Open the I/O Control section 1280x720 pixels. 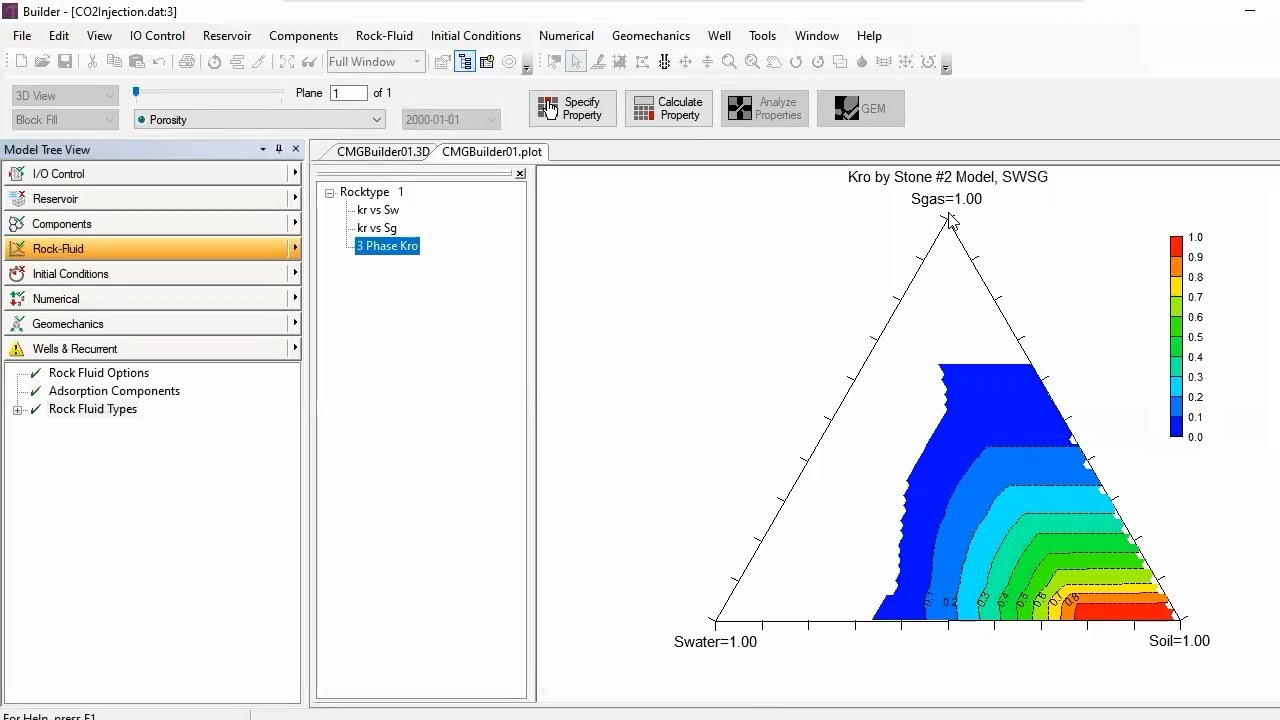tap(152, 174)
